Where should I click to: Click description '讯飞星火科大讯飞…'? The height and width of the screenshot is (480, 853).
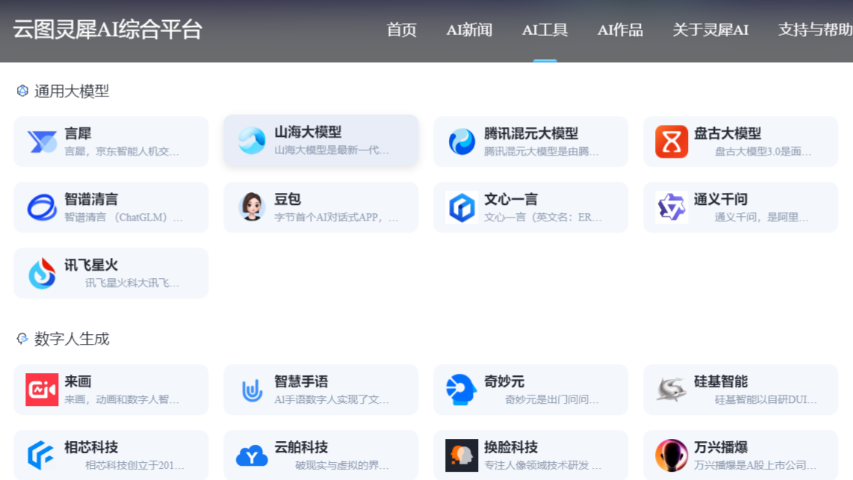[x=132, y=283]
